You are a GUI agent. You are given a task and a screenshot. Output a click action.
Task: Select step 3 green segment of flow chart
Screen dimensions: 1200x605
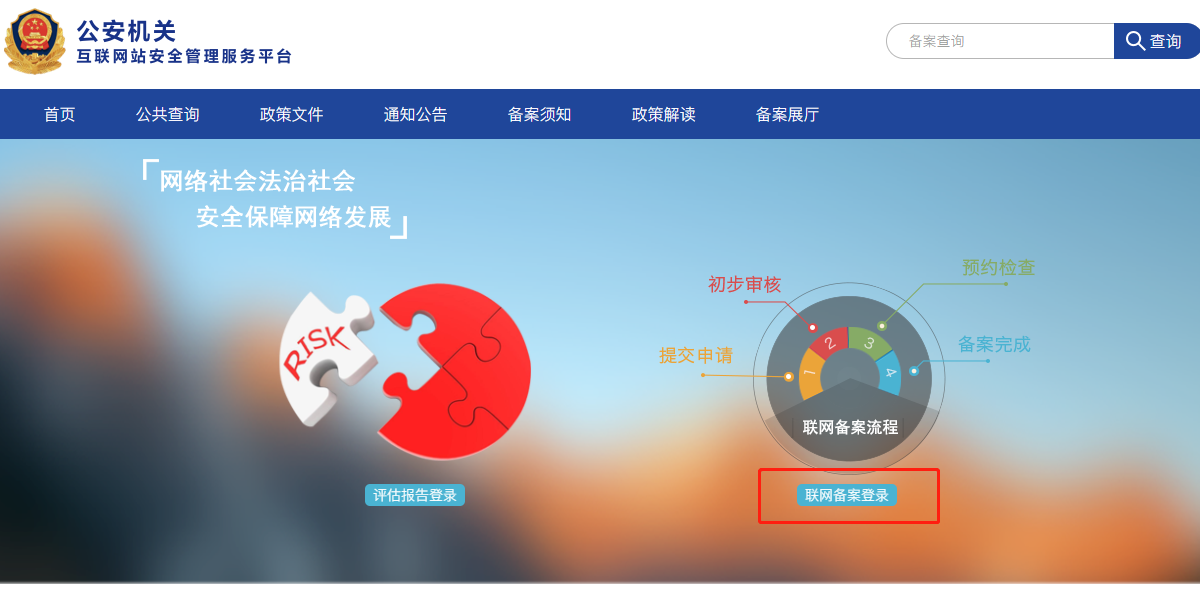(870, 342)
